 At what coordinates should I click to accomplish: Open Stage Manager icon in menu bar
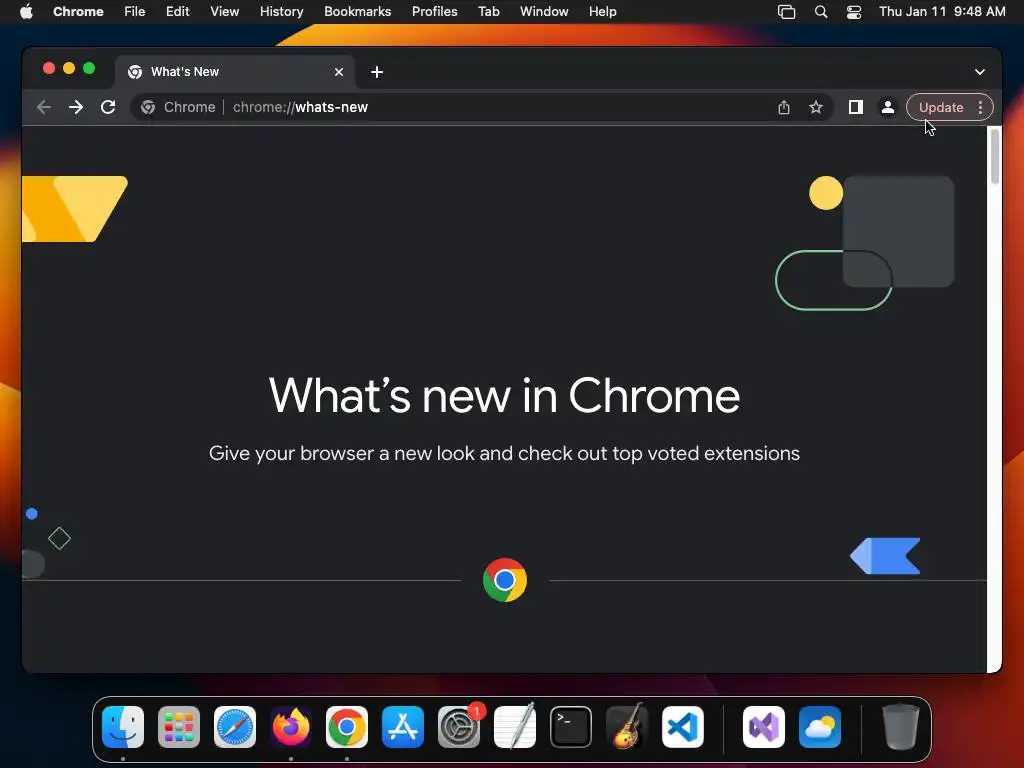(786, 12)
